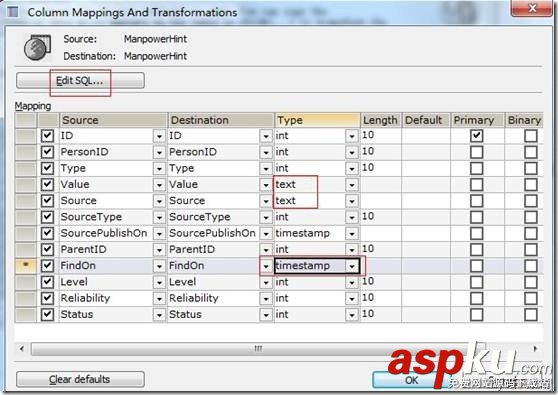
Task: Uncheck the Type row include checkbox
Action: (47, 168)
